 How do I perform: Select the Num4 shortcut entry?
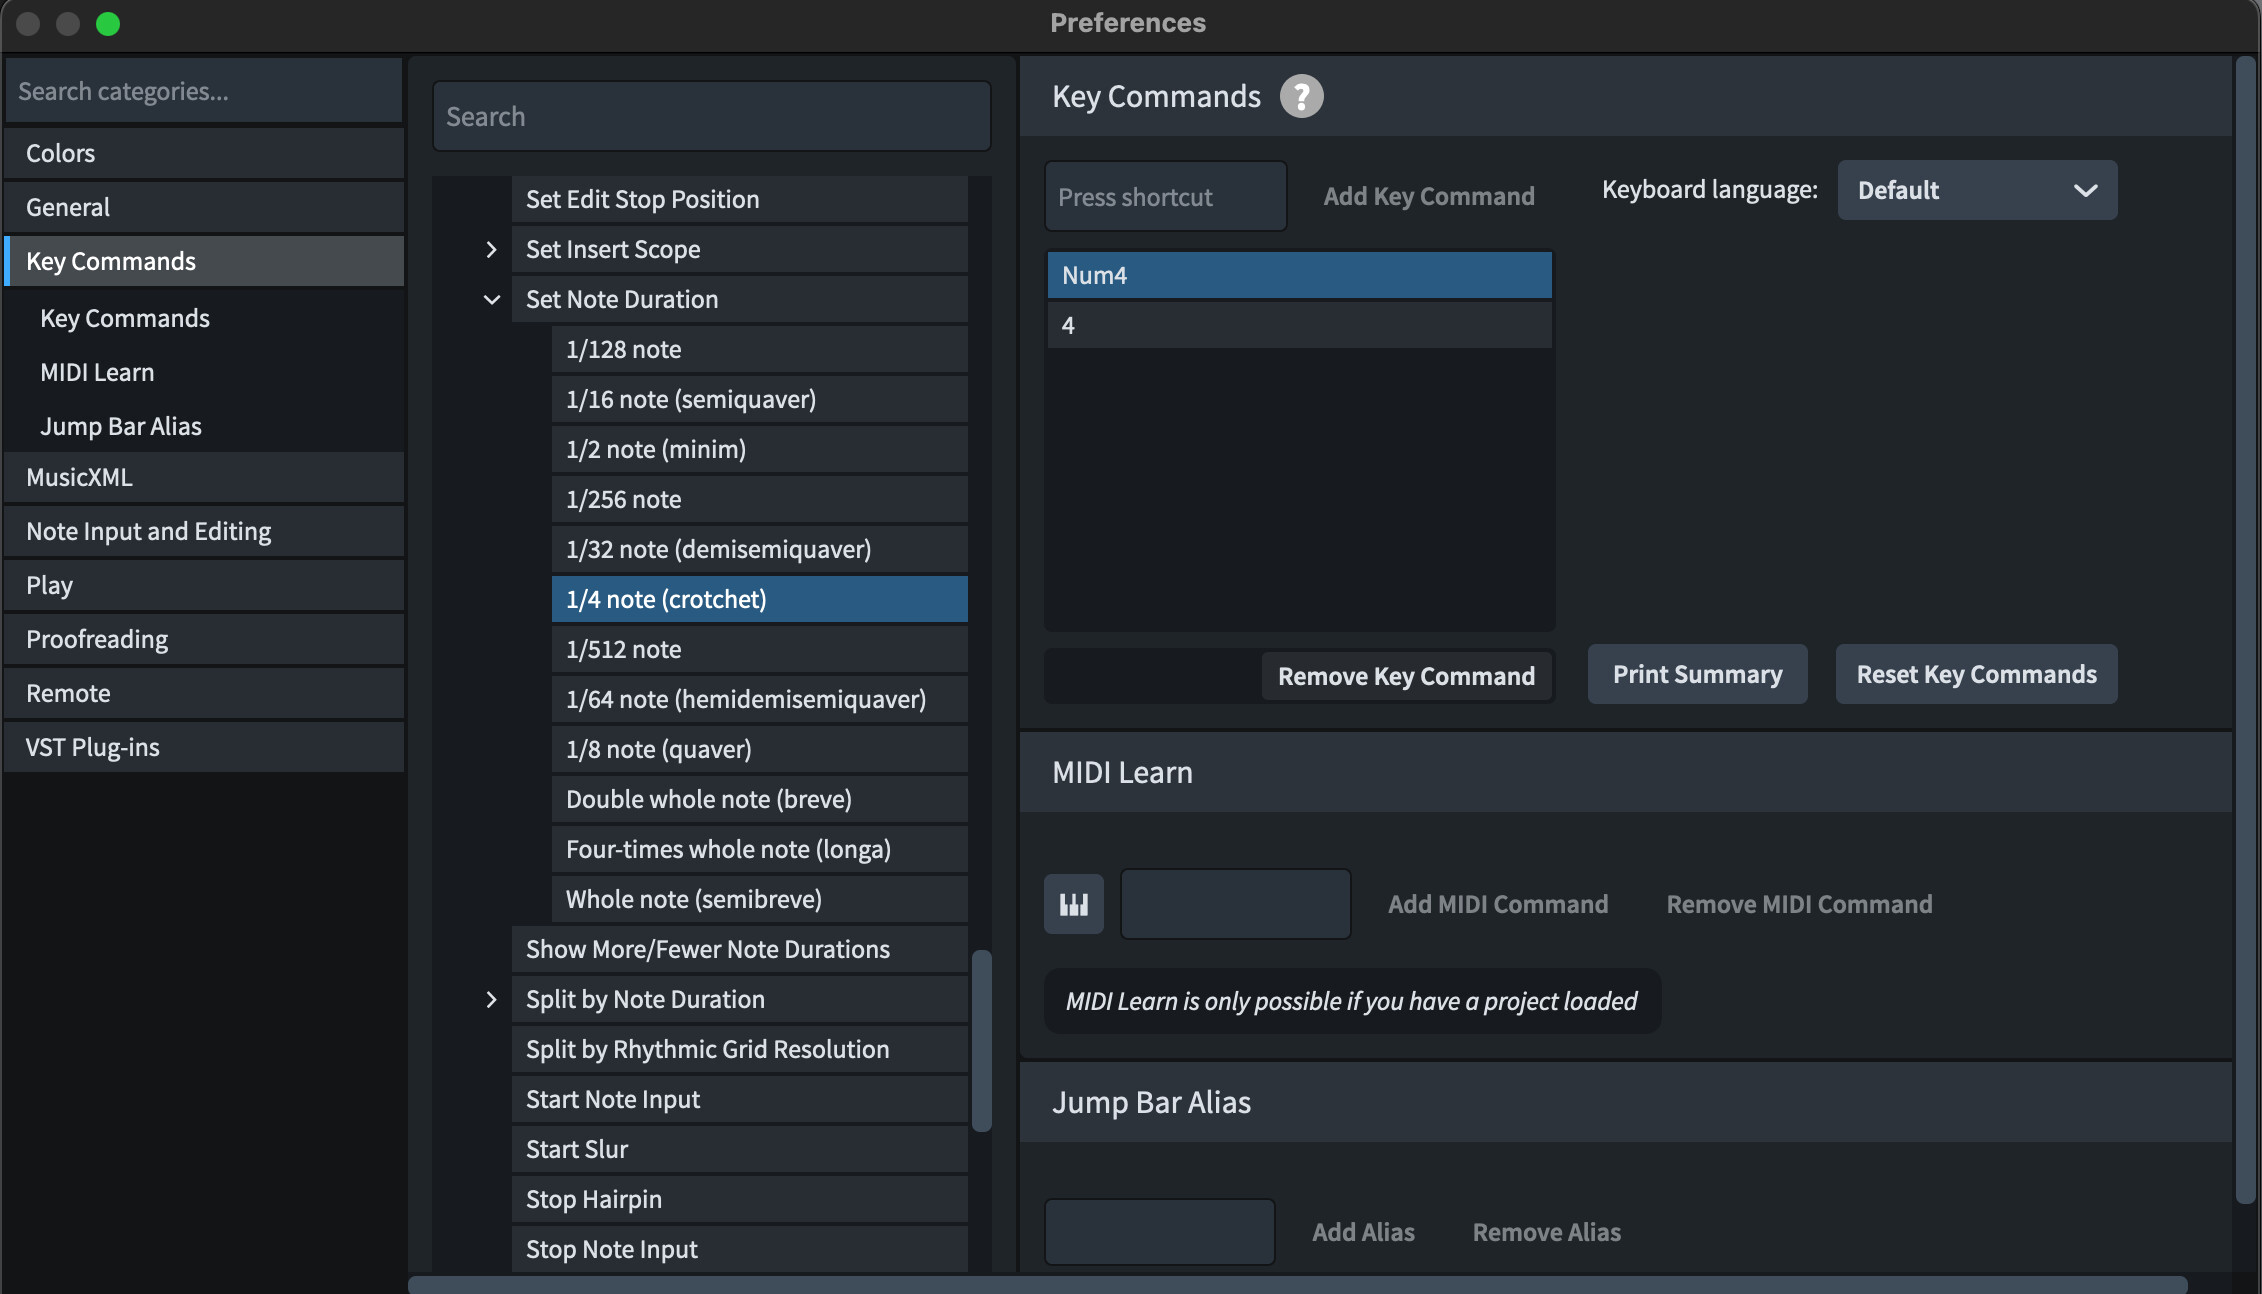coord(1299,275)
